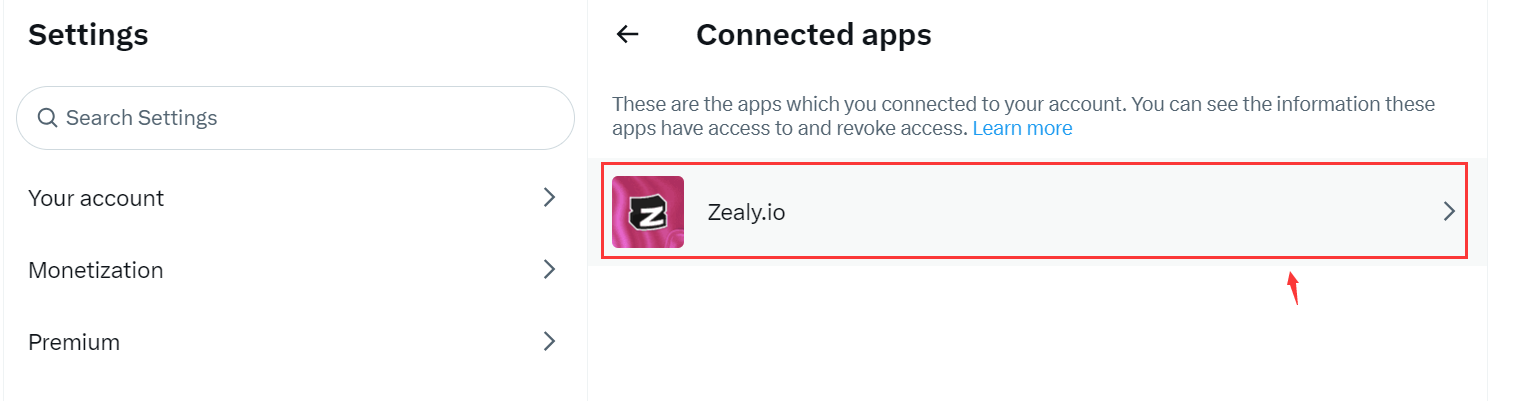Follow the Learn more link
The image size is (1524, 401).
(1022, 129)
